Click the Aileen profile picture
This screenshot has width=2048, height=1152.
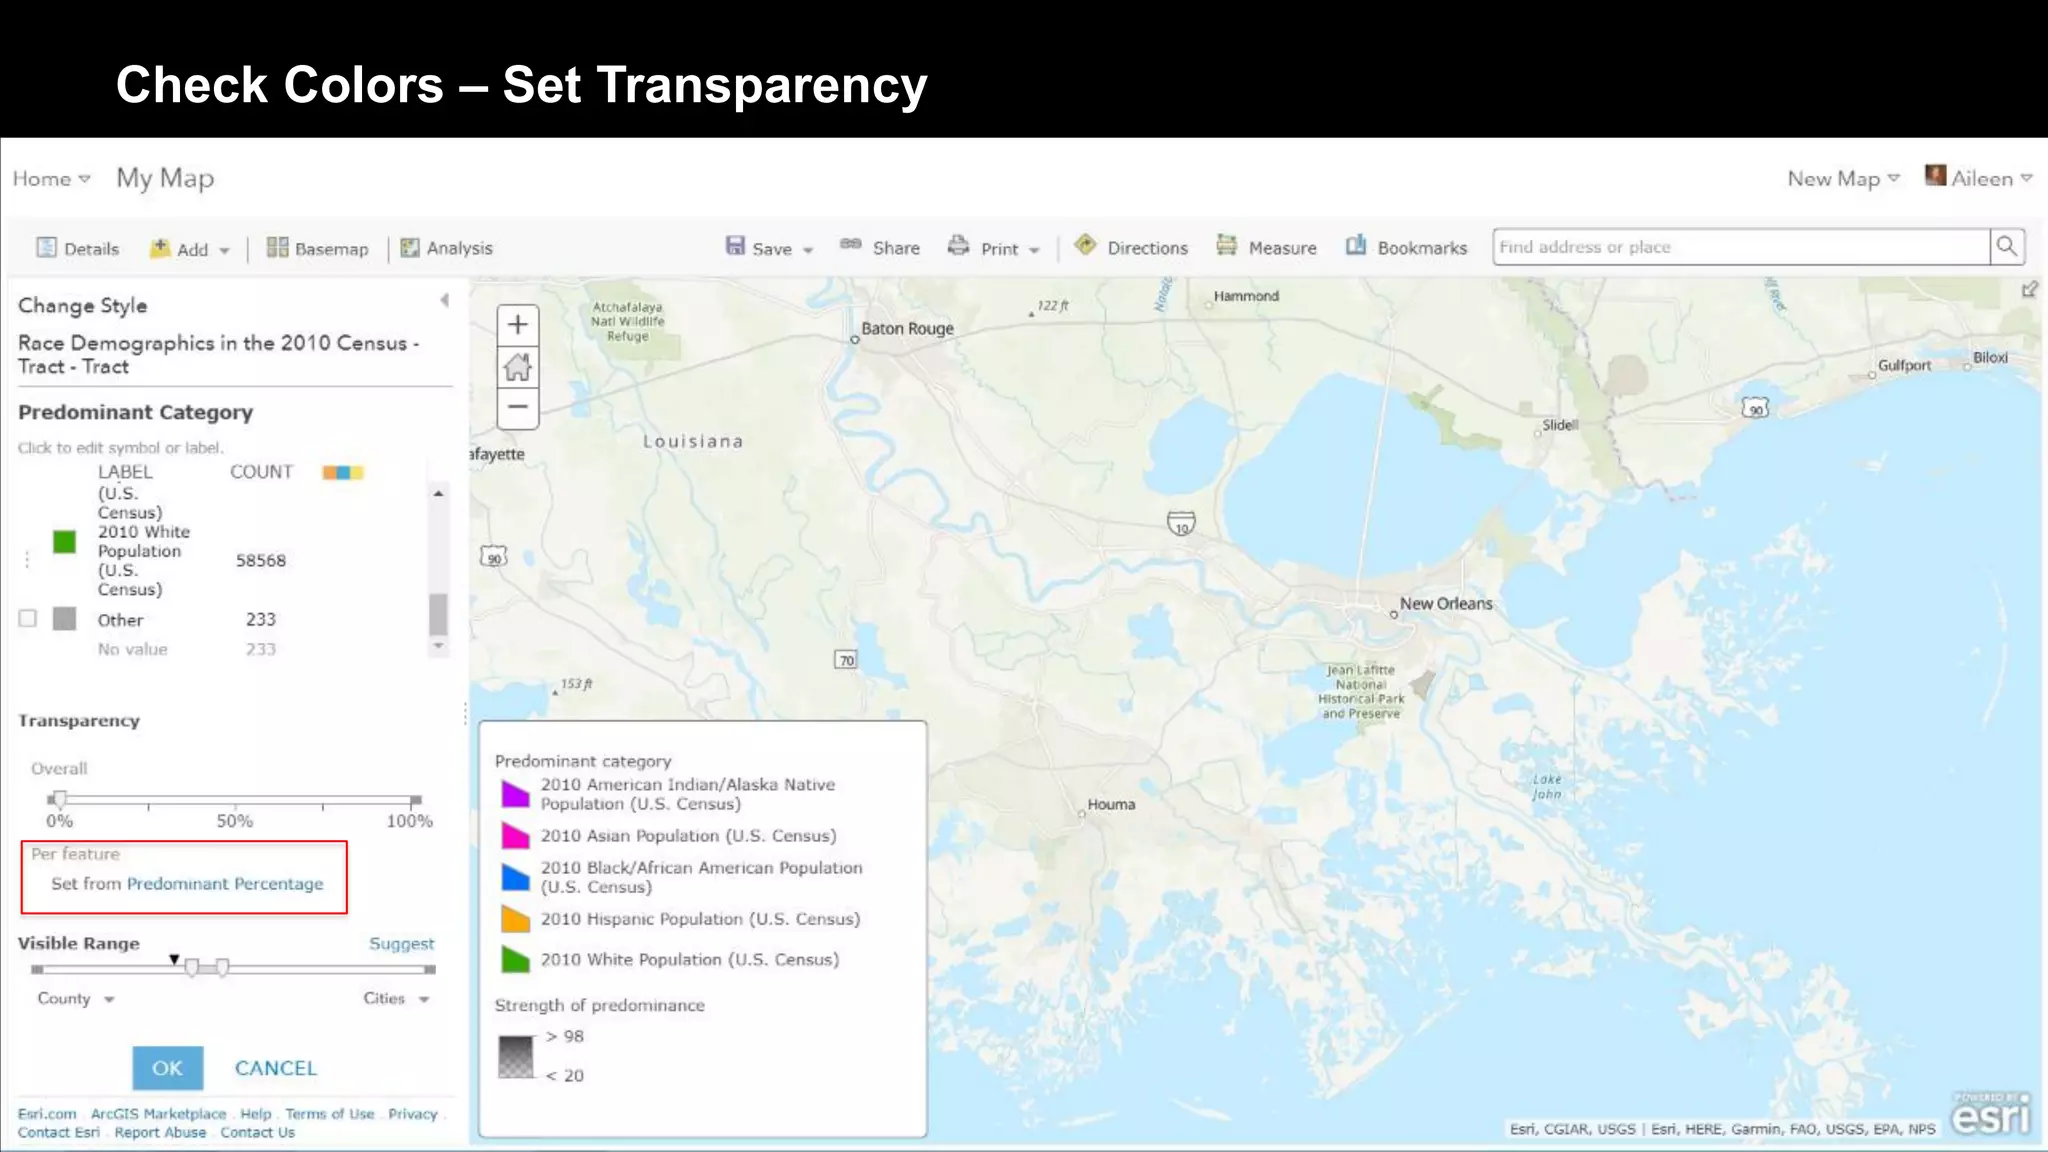[x=1936, y=176]
